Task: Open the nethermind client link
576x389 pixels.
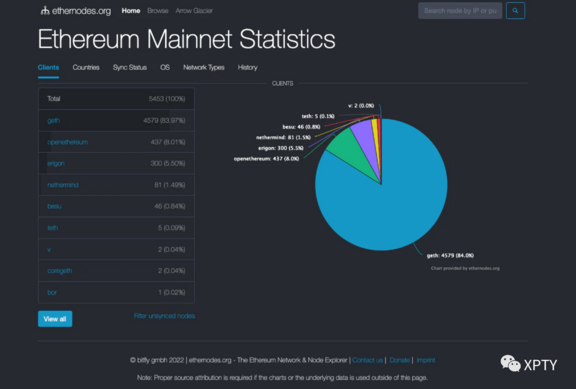Action: click(63, 185)
